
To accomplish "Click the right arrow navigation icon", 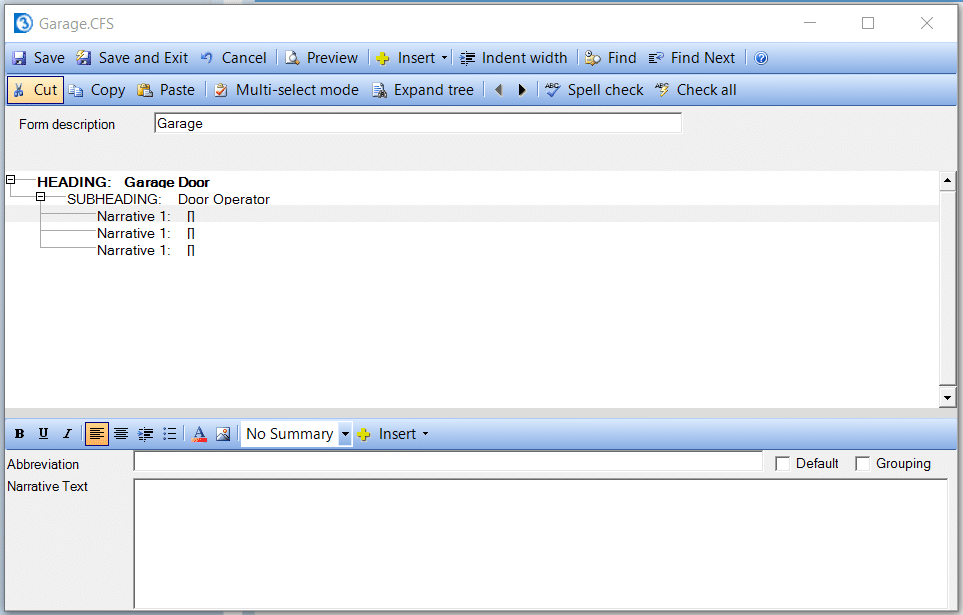I will (x=521, y=90).
